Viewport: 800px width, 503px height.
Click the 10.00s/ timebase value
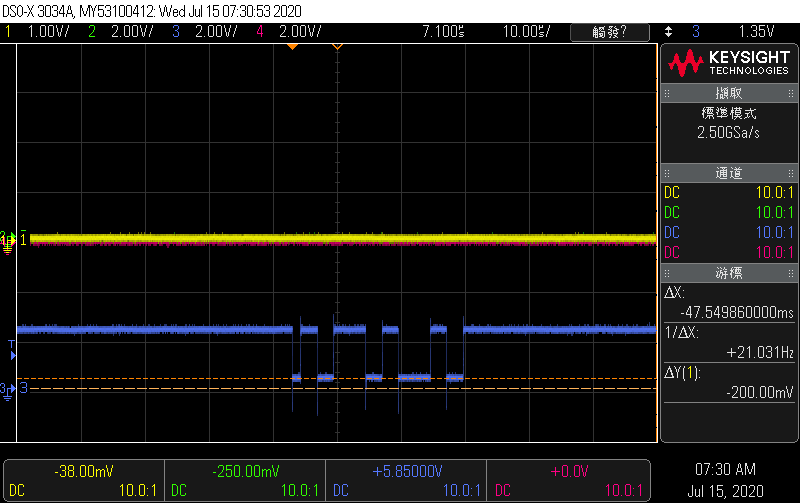(x=526, y=32)
